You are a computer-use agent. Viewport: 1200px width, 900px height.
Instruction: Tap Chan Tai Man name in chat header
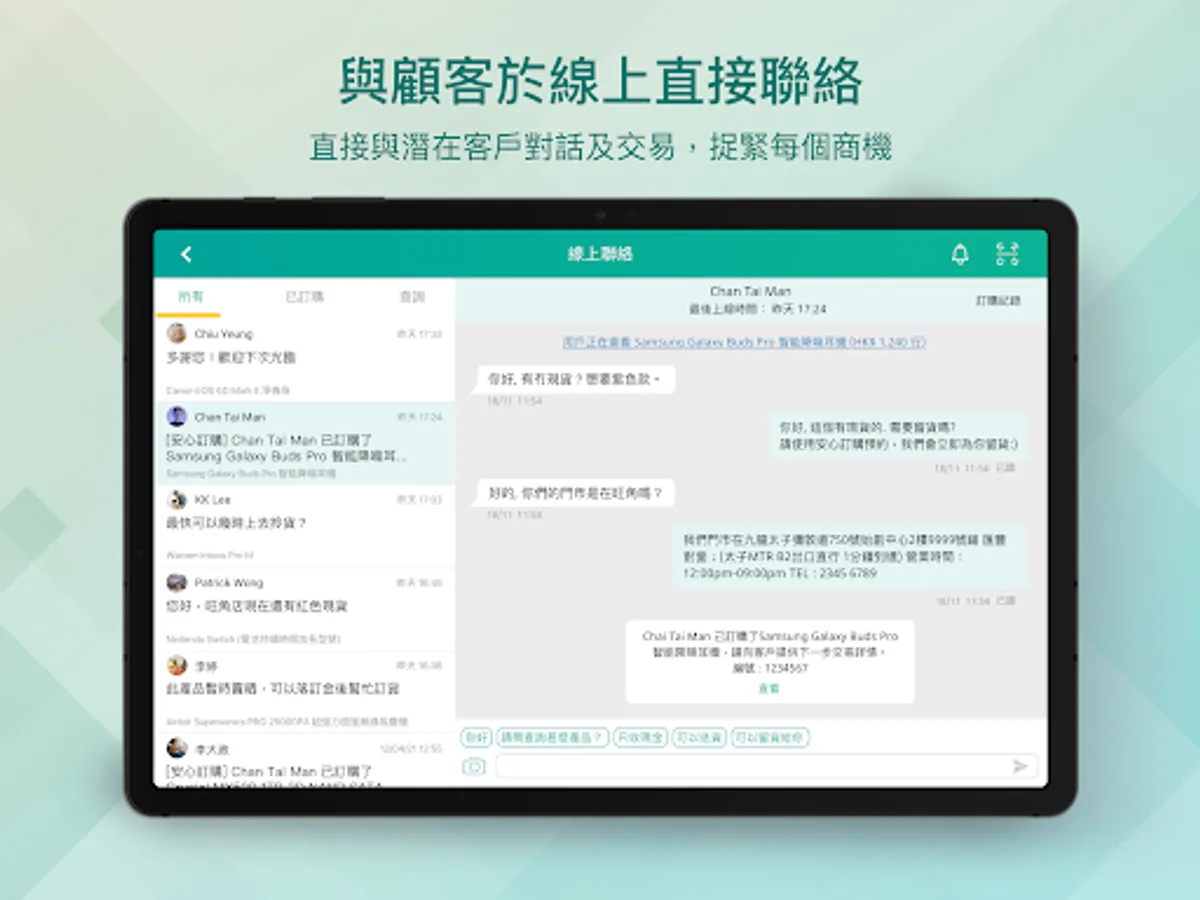(x=750, y=291)
